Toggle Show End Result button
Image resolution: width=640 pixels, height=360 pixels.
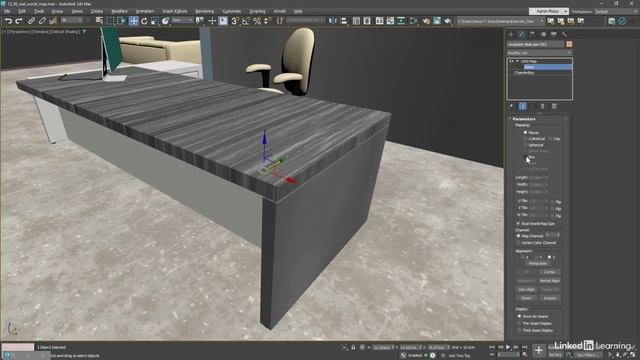click(x=522, y=106)
